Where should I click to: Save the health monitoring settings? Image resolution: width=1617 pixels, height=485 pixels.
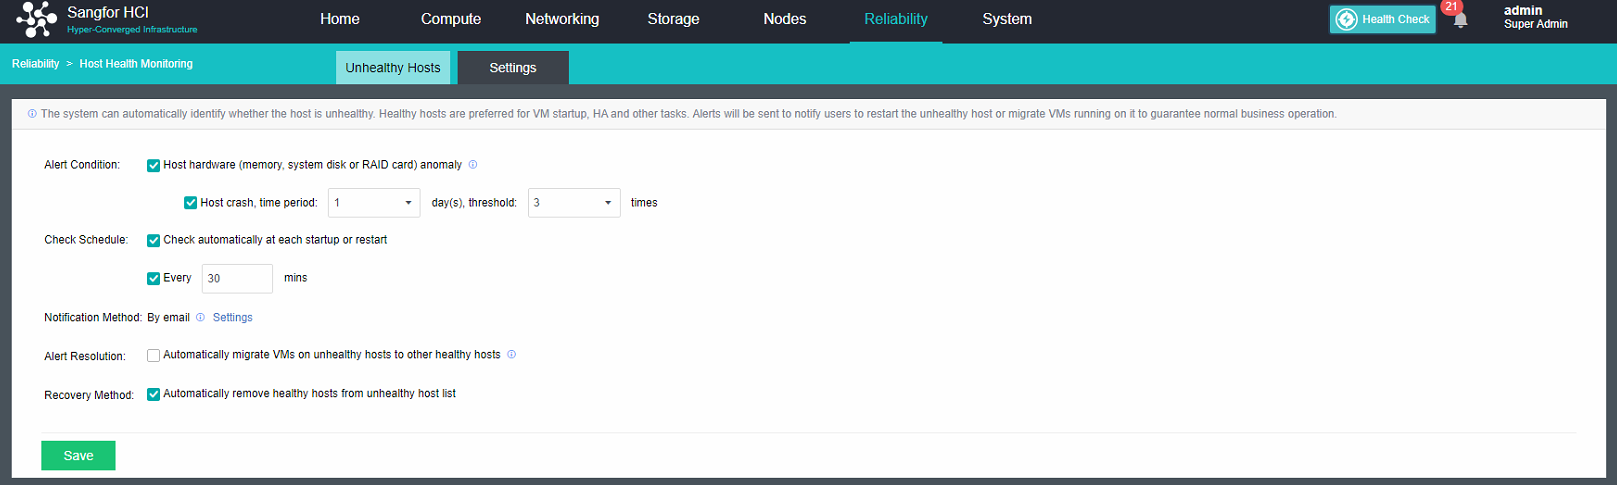point(78,456)
